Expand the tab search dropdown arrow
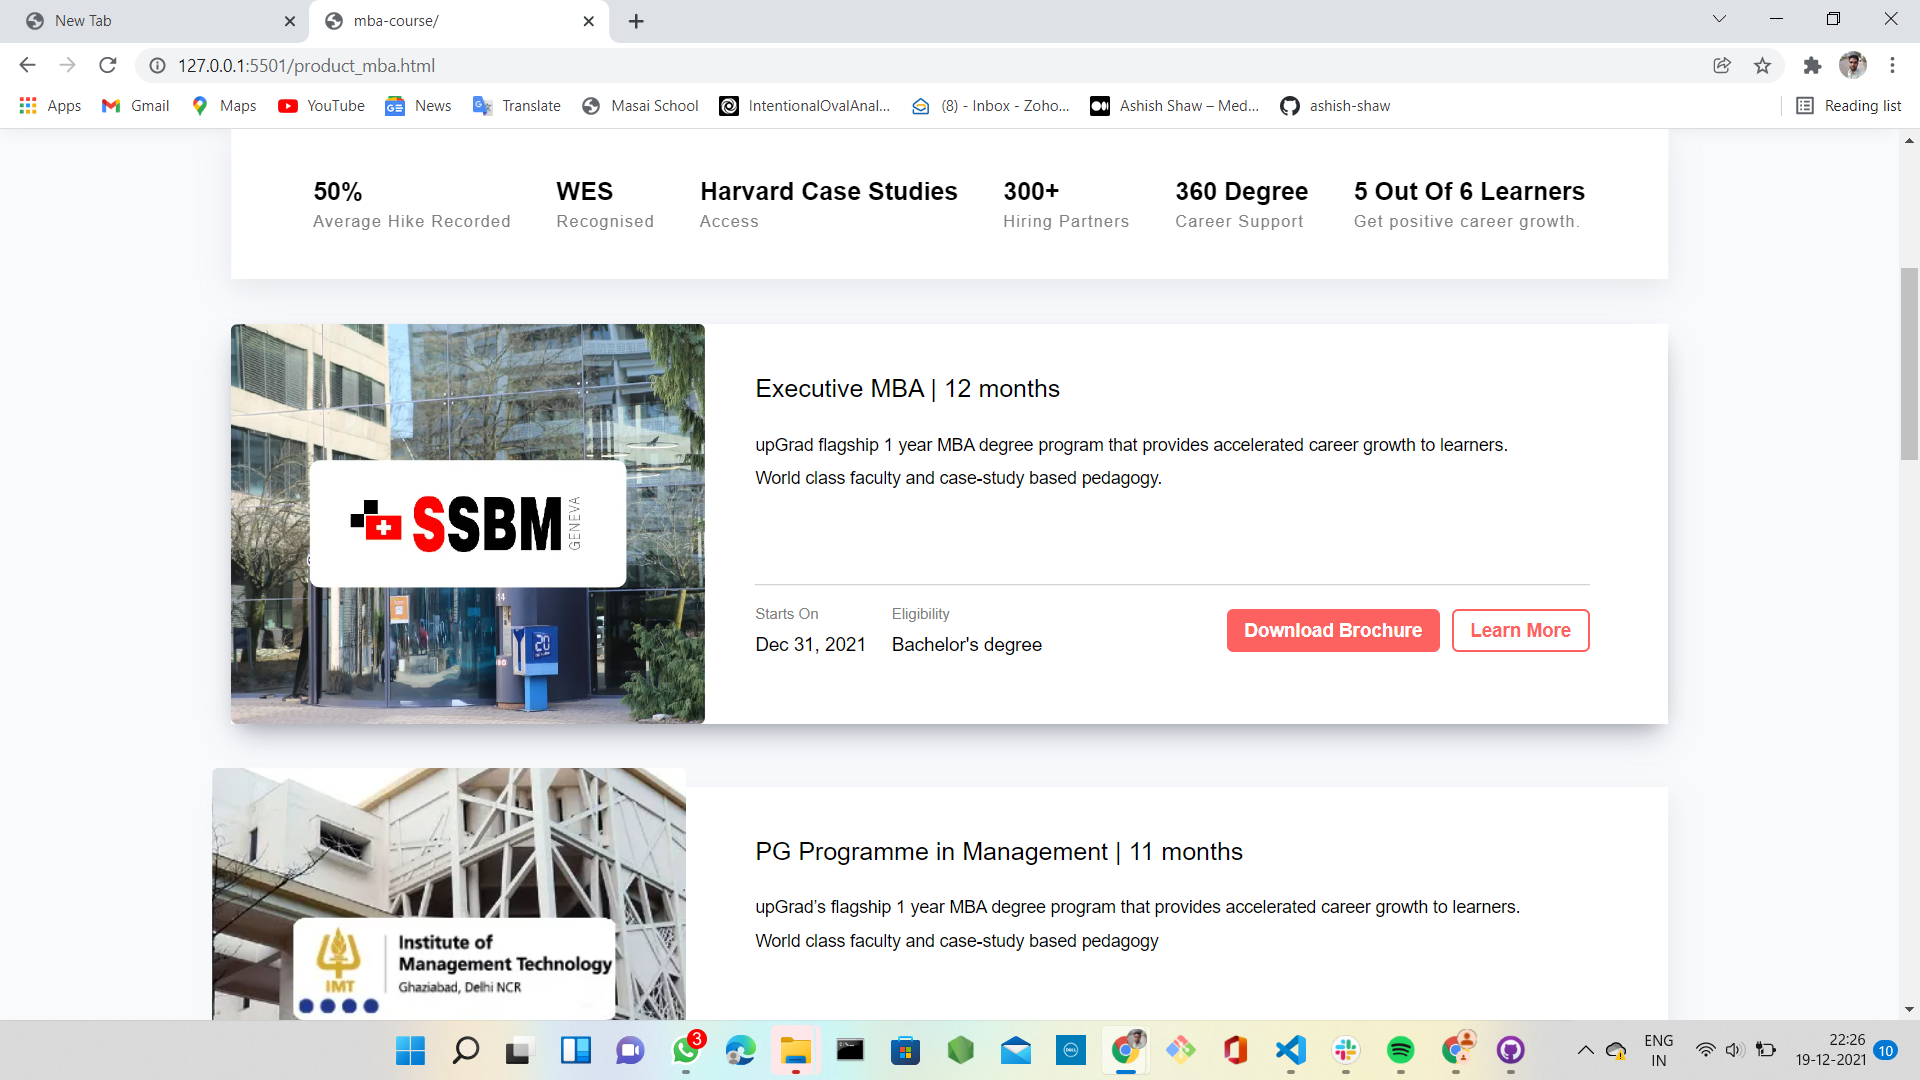Image resolution: width=1920 pixels, height=1080 pixels. [1719, 19]
